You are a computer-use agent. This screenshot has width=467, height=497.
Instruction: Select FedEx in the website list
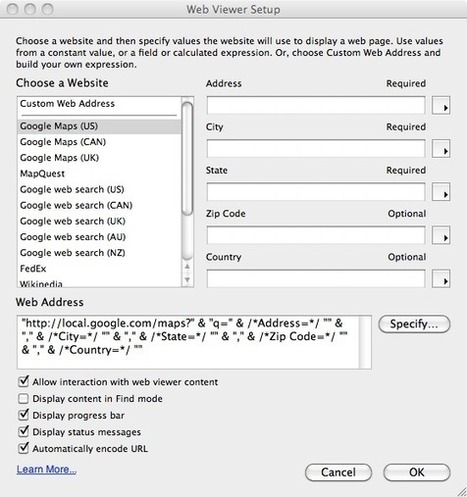99,269
